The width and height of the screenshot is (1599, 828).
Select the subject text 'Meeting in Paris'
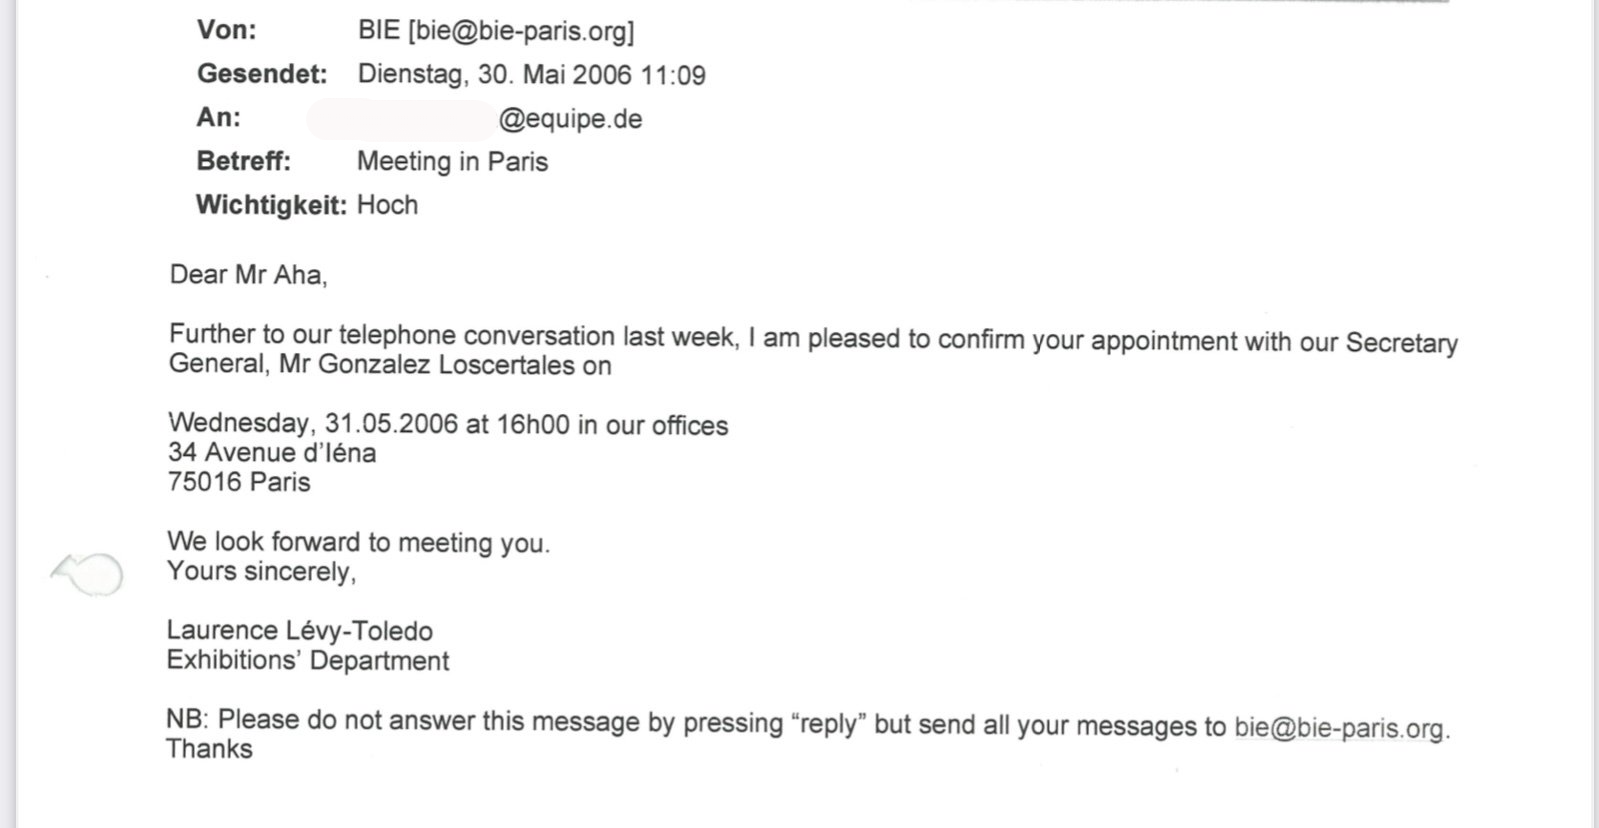point(452,162)
